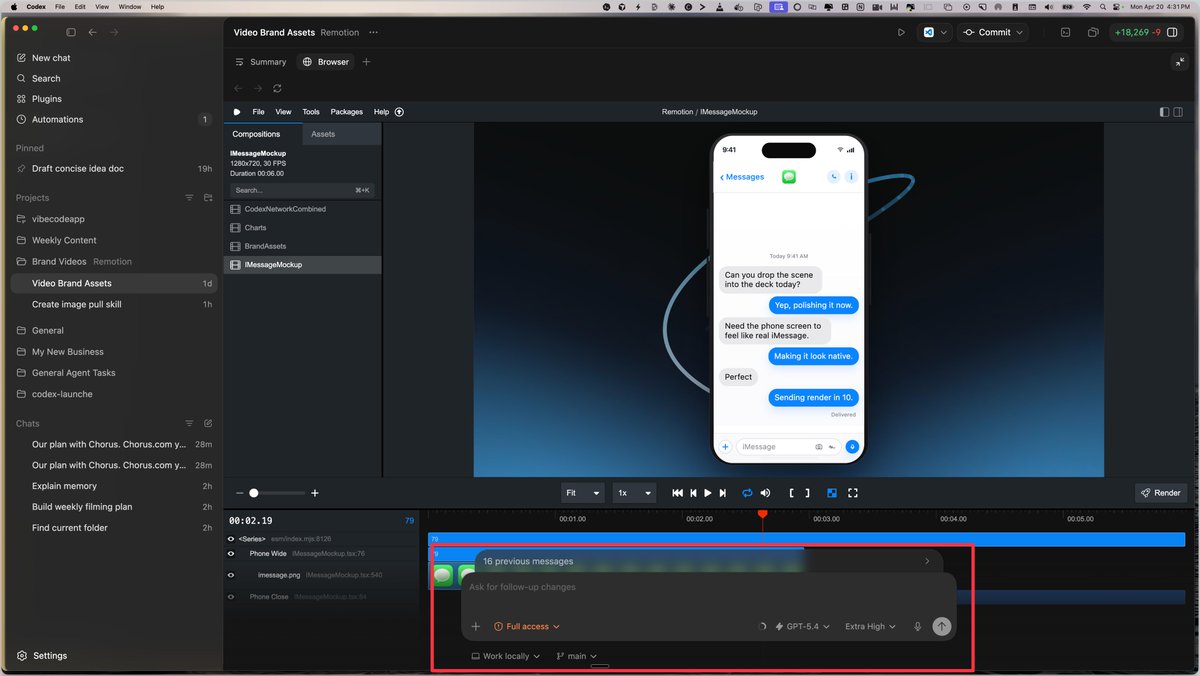Zoom out timeline with the minus icon
Screen dimensions: 1200x676
239,493
